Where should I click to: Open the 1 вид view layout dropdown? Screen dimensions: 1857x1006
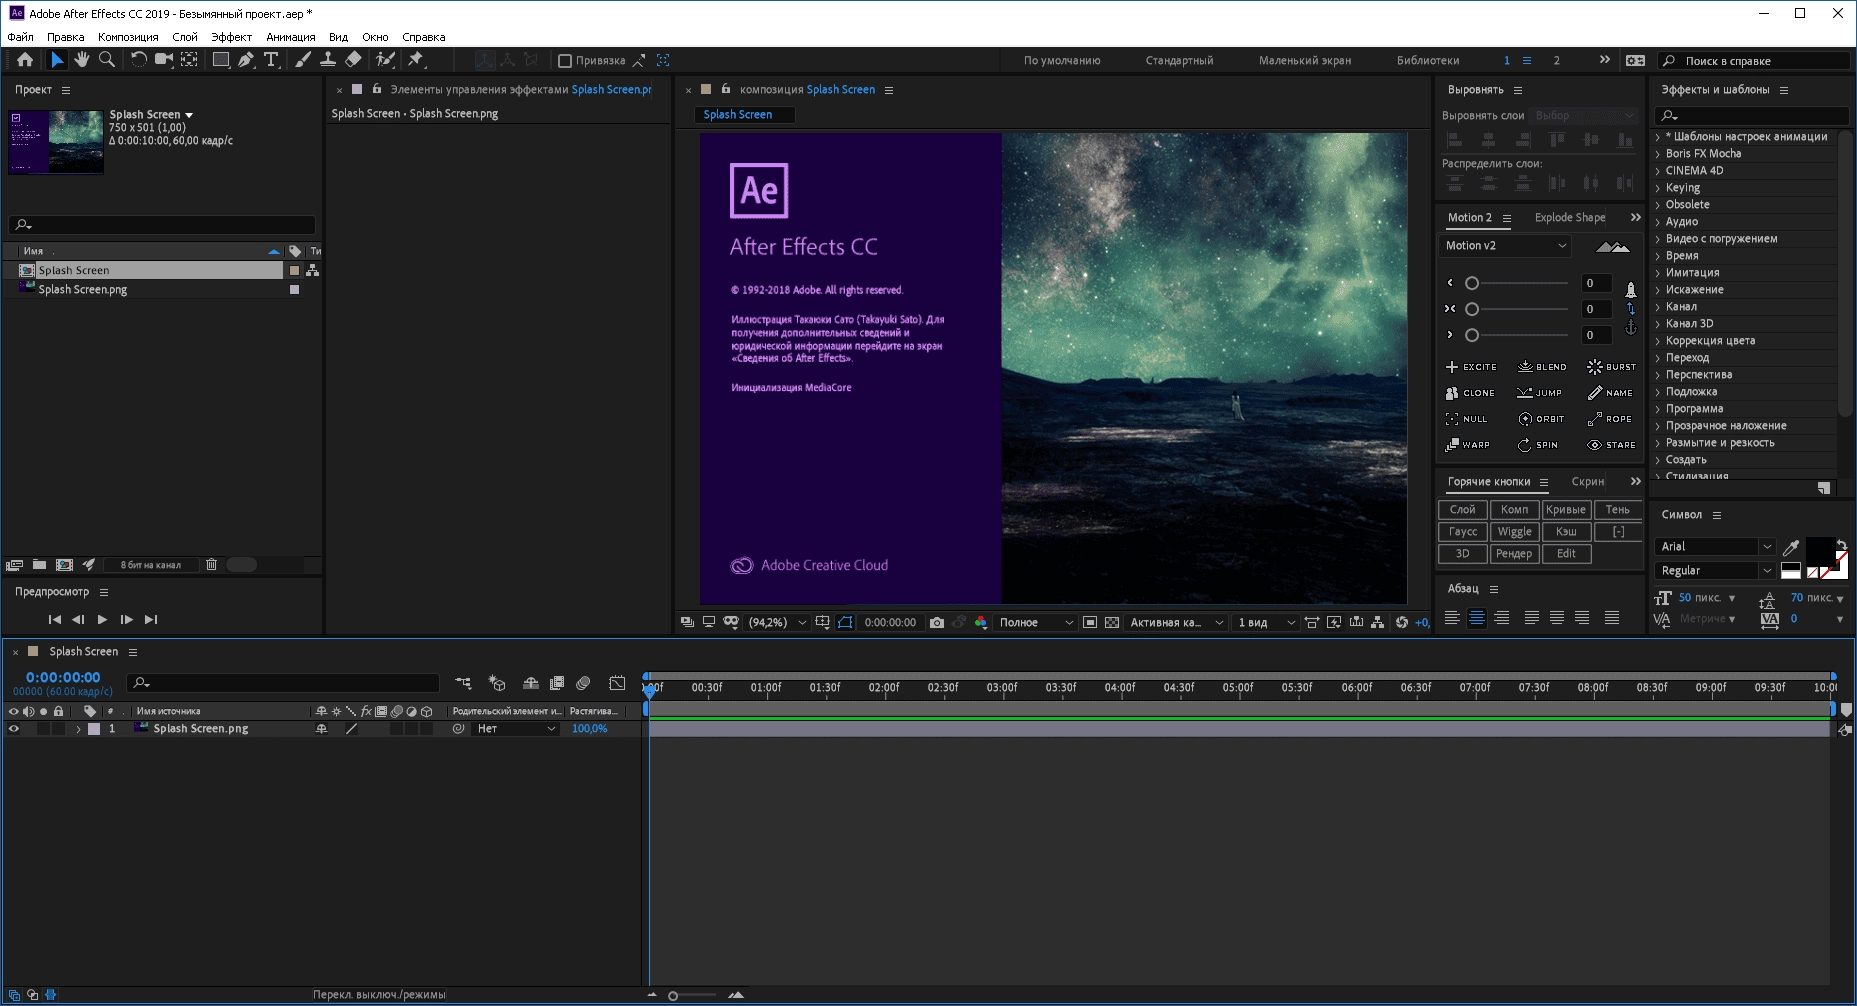click(x=1266, y=622)
